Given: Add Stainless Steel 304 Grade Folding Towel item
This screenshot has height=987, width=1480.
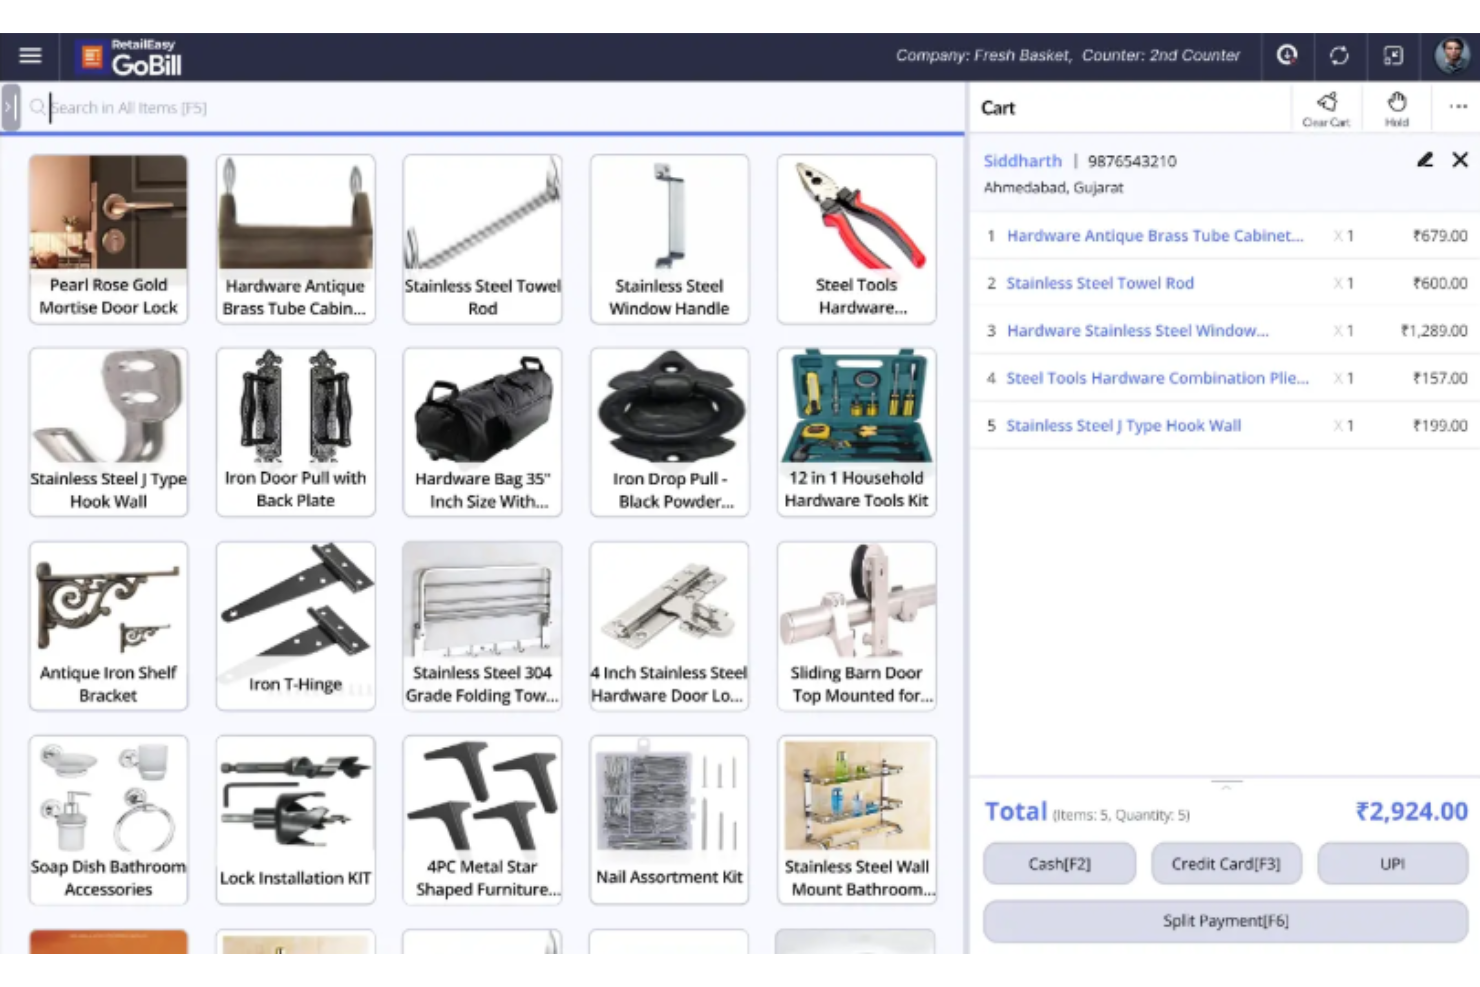Looking at the screenshot, I should (482, 626).
